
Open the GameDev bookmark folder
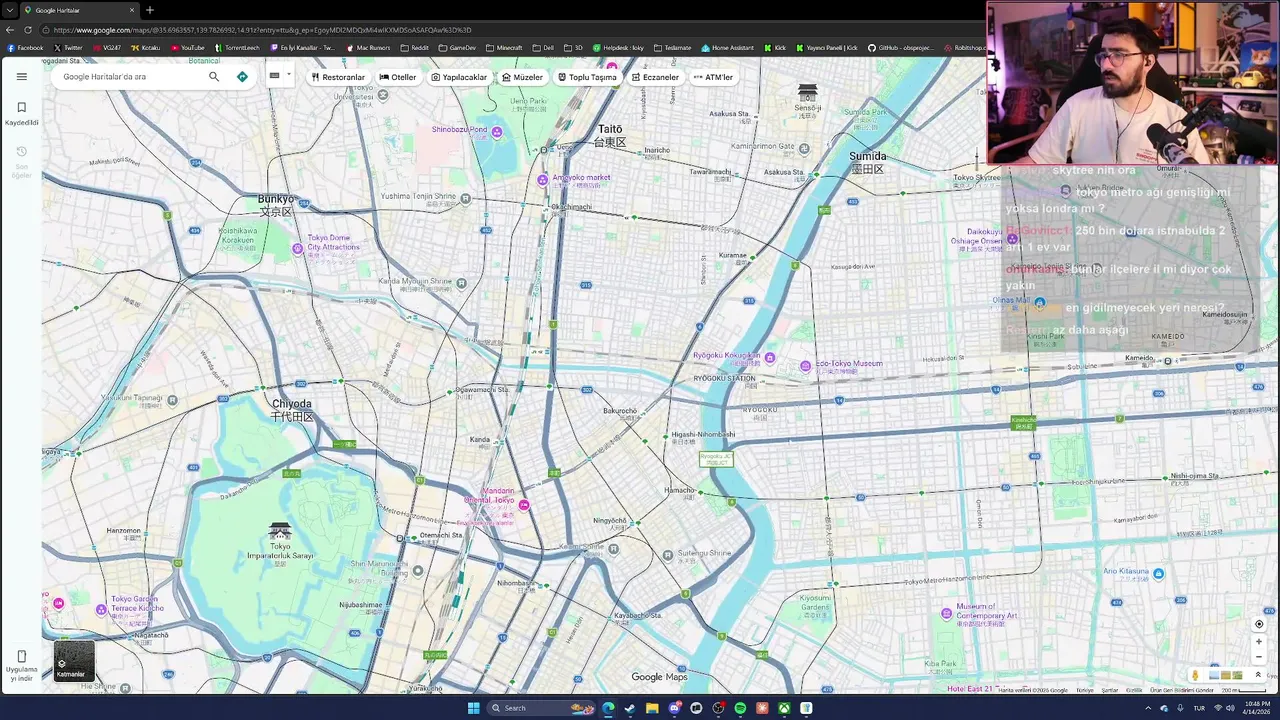[x=457, y=48]
